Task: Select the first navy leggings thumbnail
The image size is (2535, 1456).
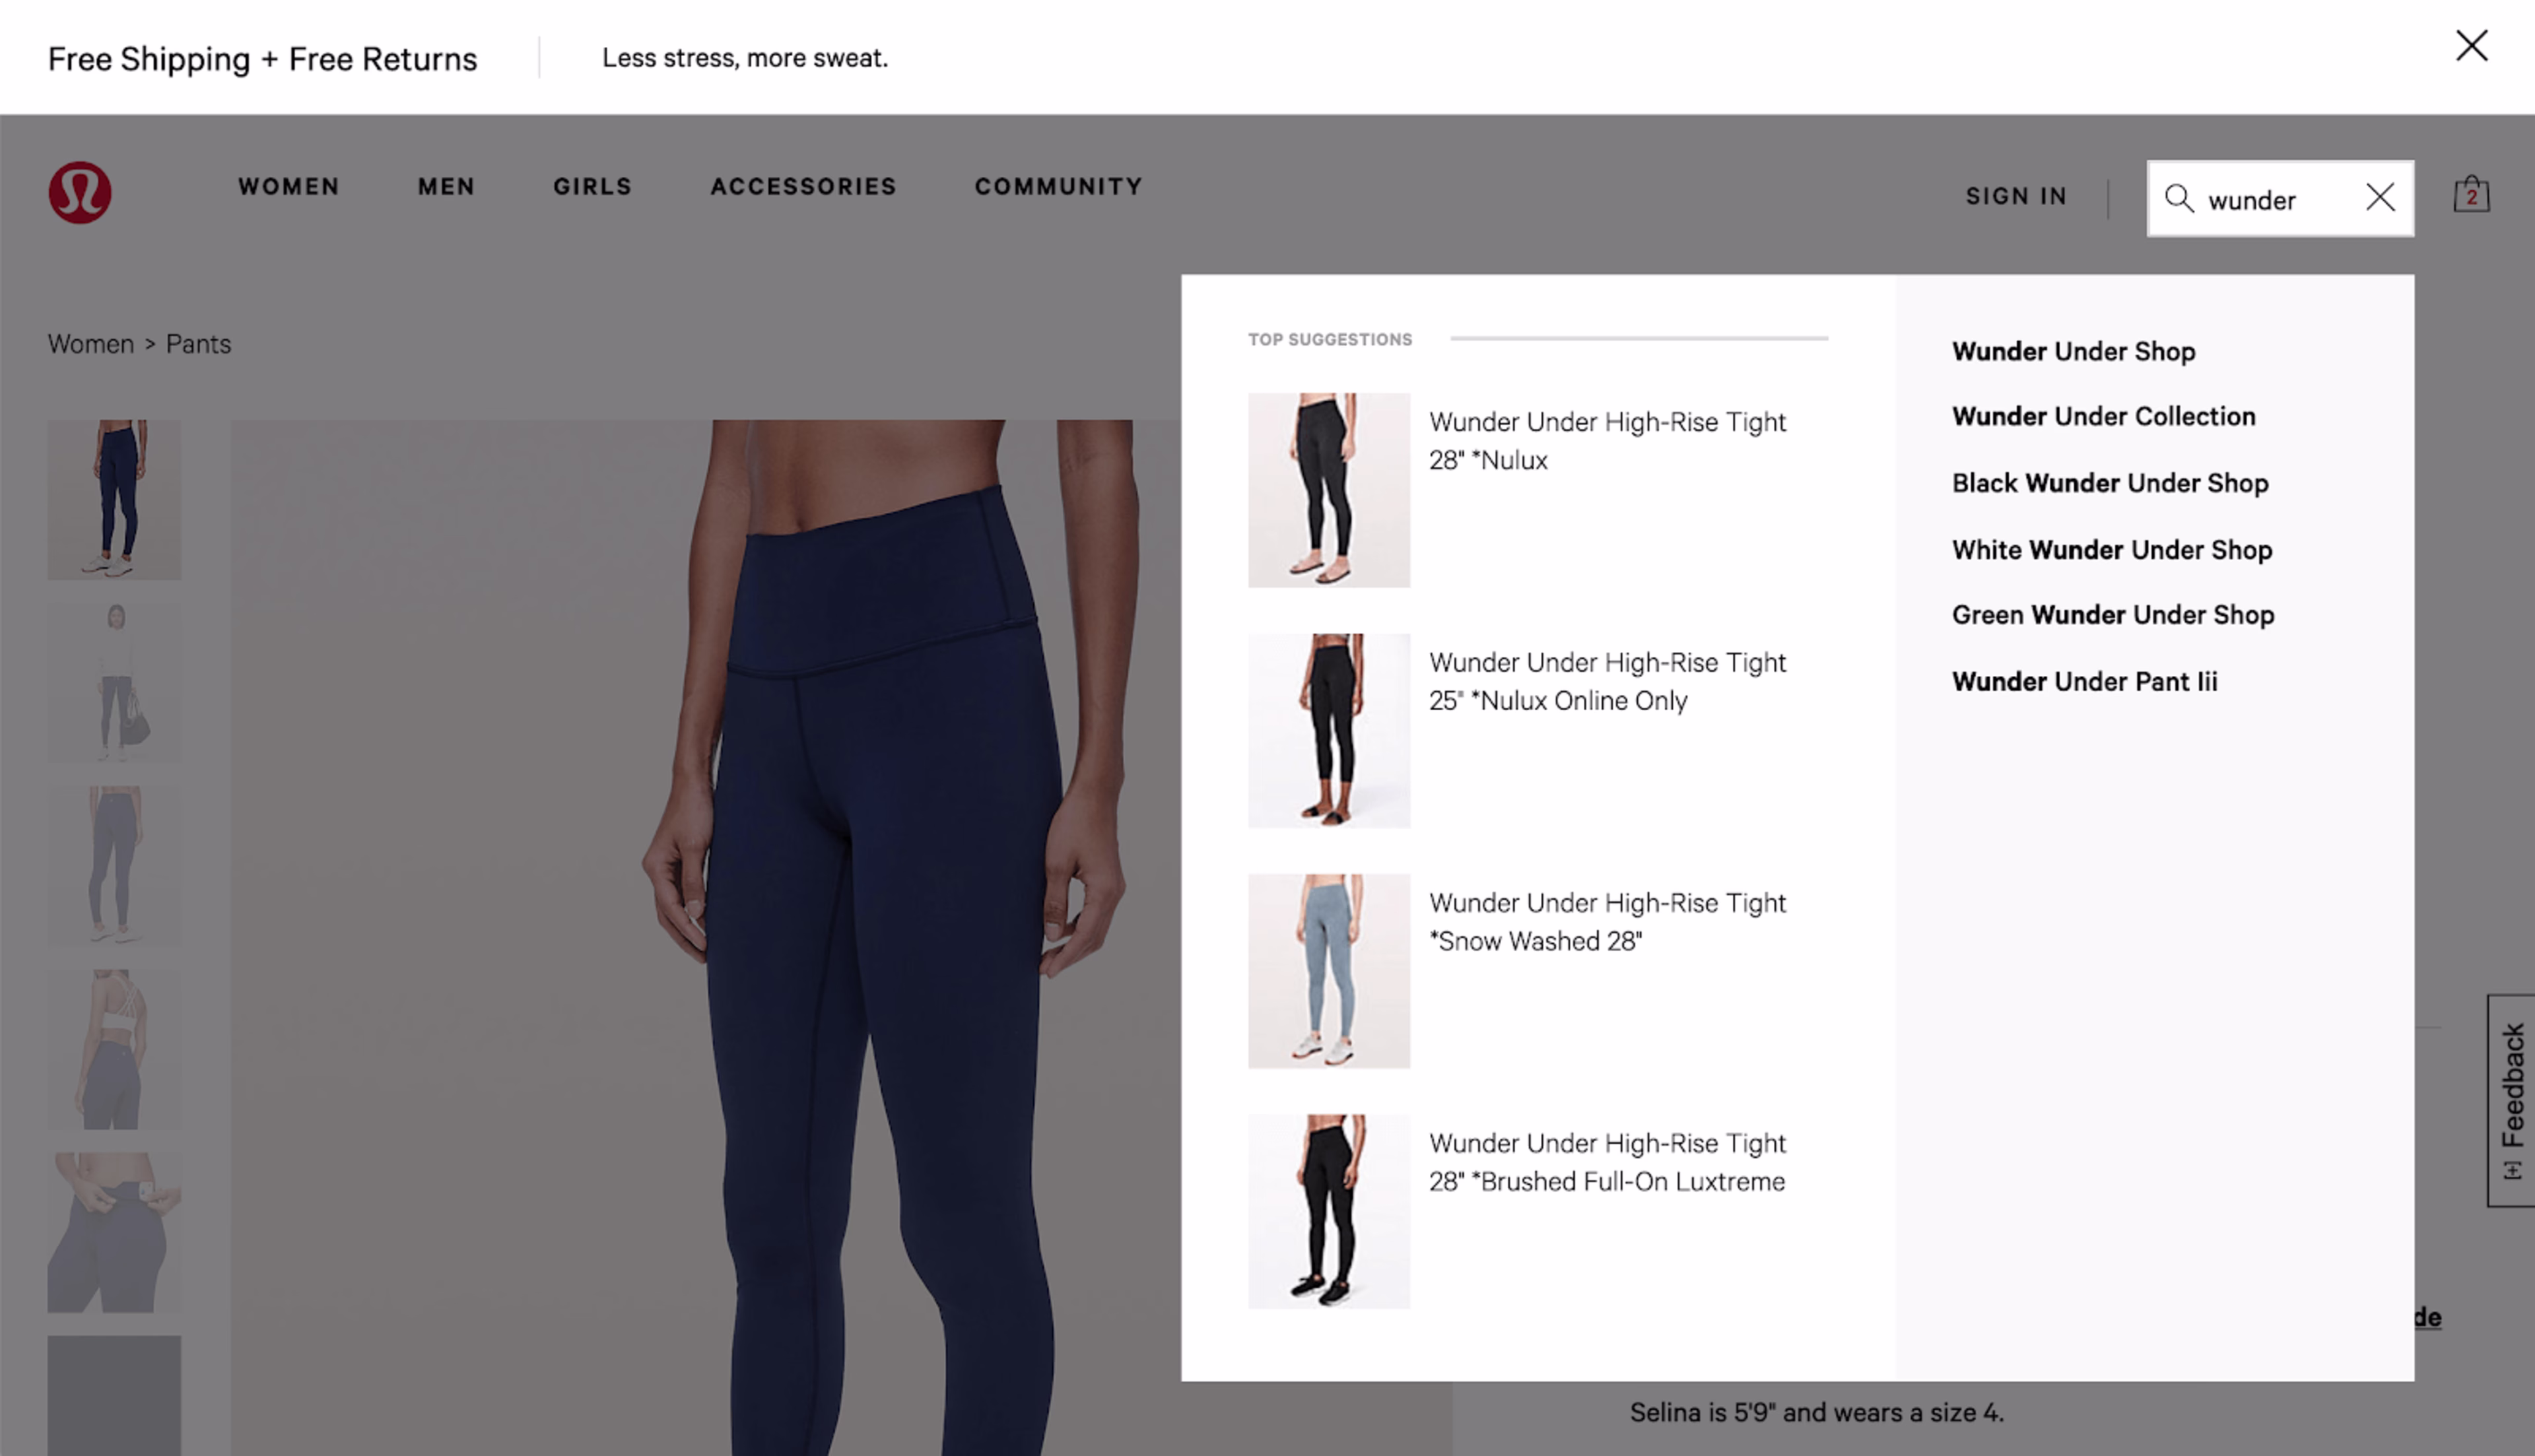Action: pyautogui.click(x=114, y=499)
